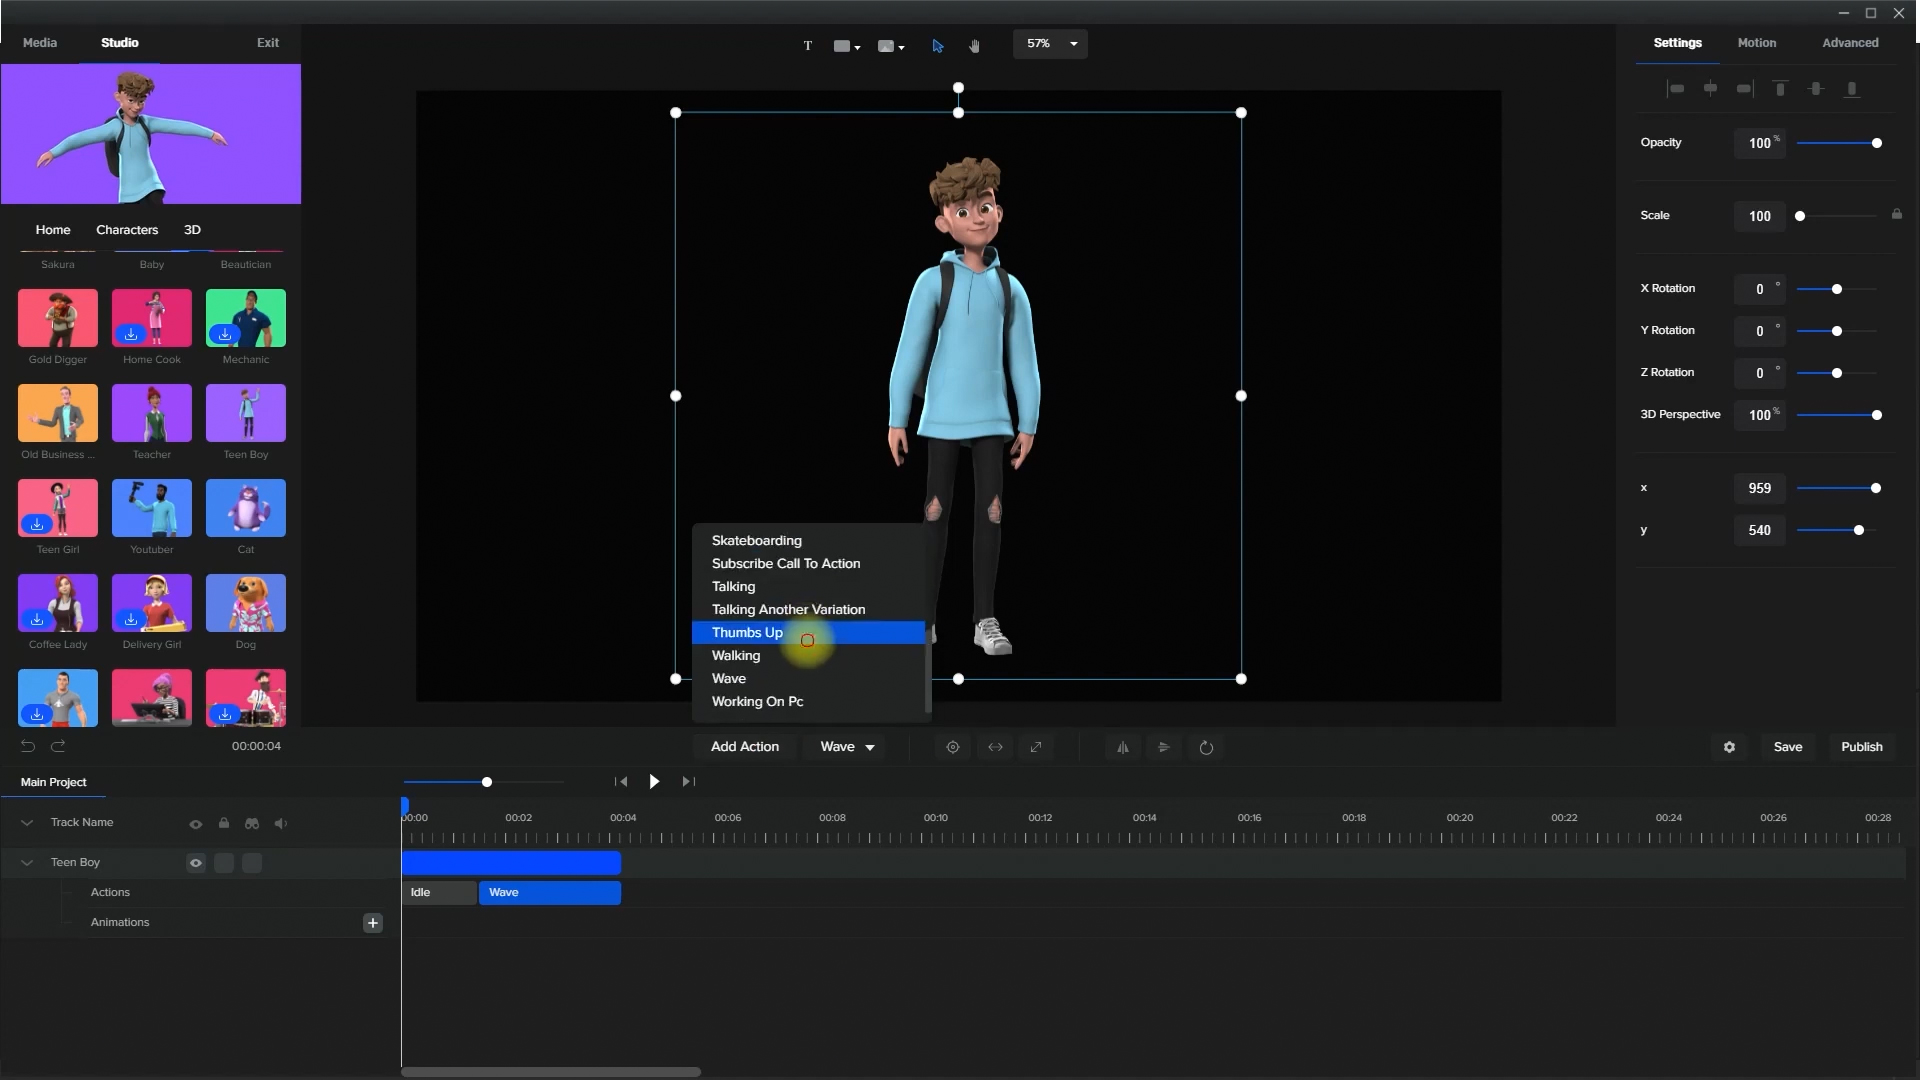Click the fit-width double arrow icon
The width and height of the screenshot is (1920, 1080).
(995, 747)
